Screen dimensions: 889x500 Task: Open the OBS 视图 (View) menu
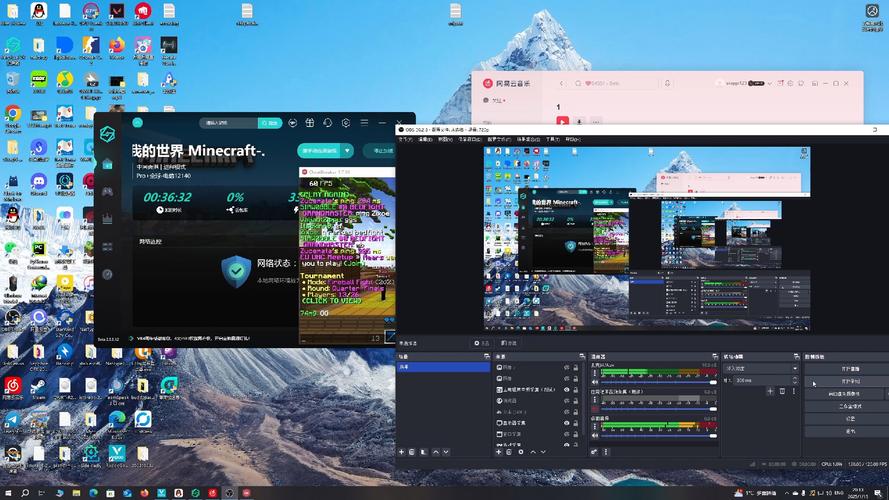446,139
